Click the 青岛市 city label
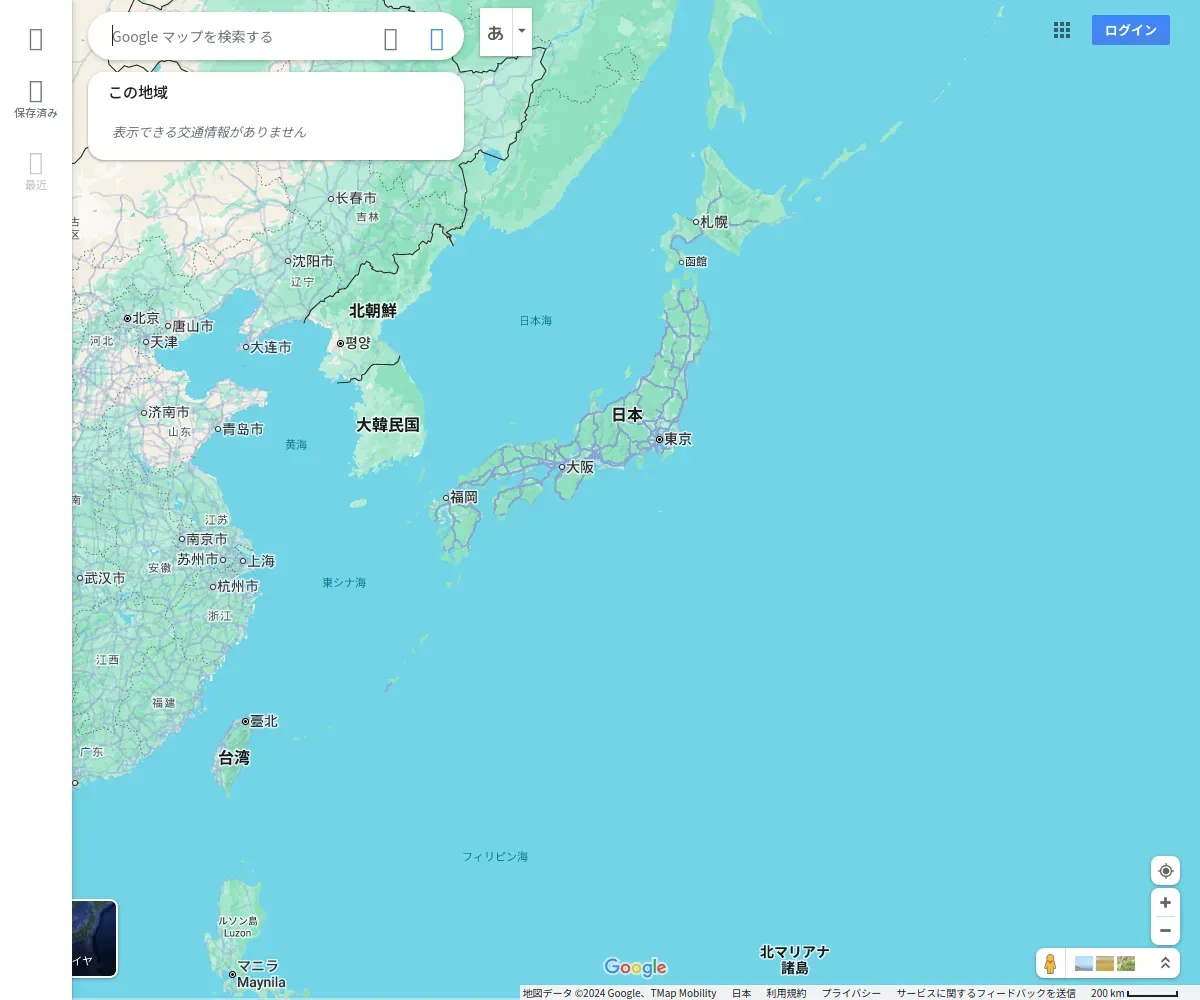Viewport: 1200px width, 1000px height. [243, 429]
